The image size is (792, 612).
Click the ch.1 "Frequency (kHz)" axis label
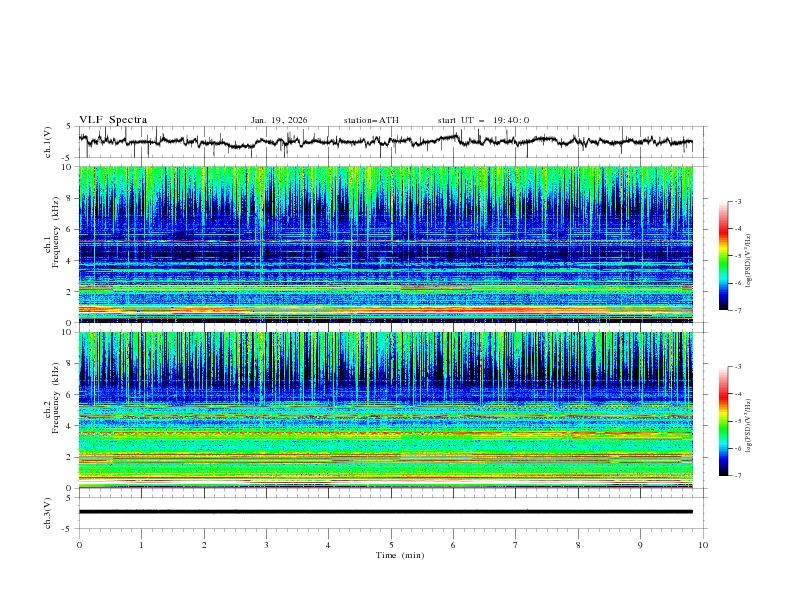pyautogui.click(x=56, y=232)
